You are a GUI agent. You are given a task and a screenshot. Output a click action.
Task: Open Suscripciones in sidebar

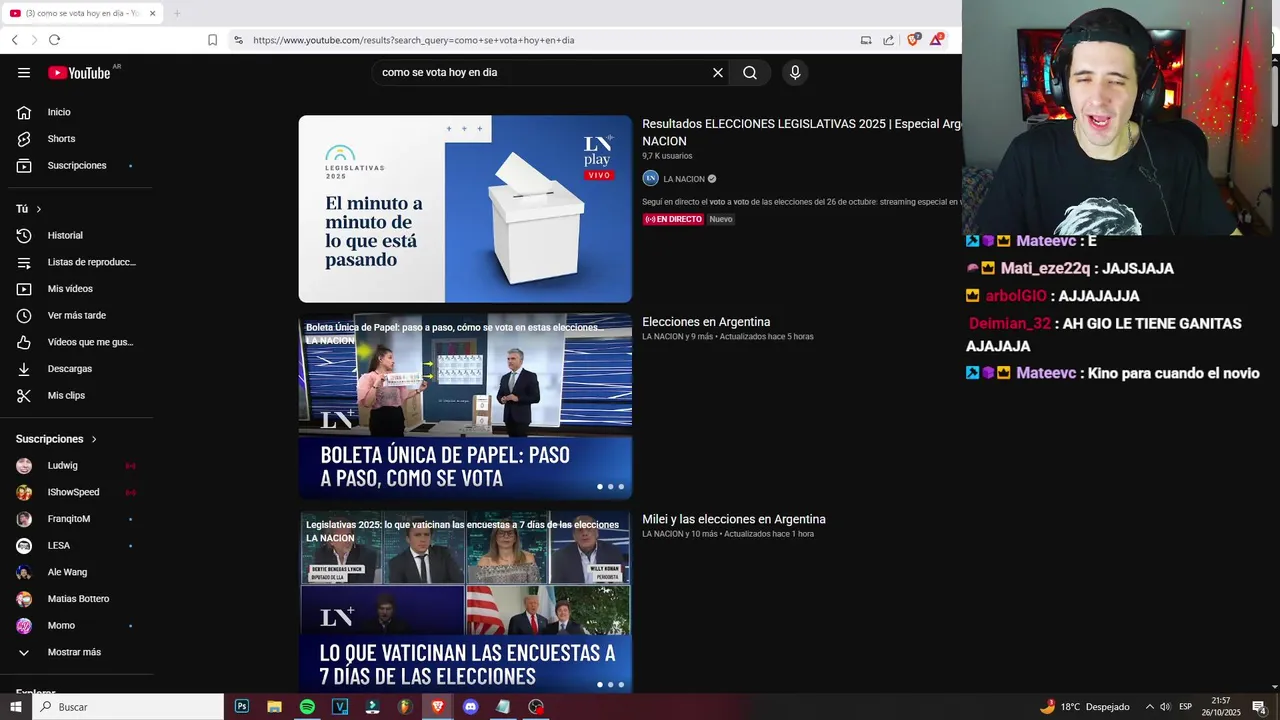coord(76,165)
